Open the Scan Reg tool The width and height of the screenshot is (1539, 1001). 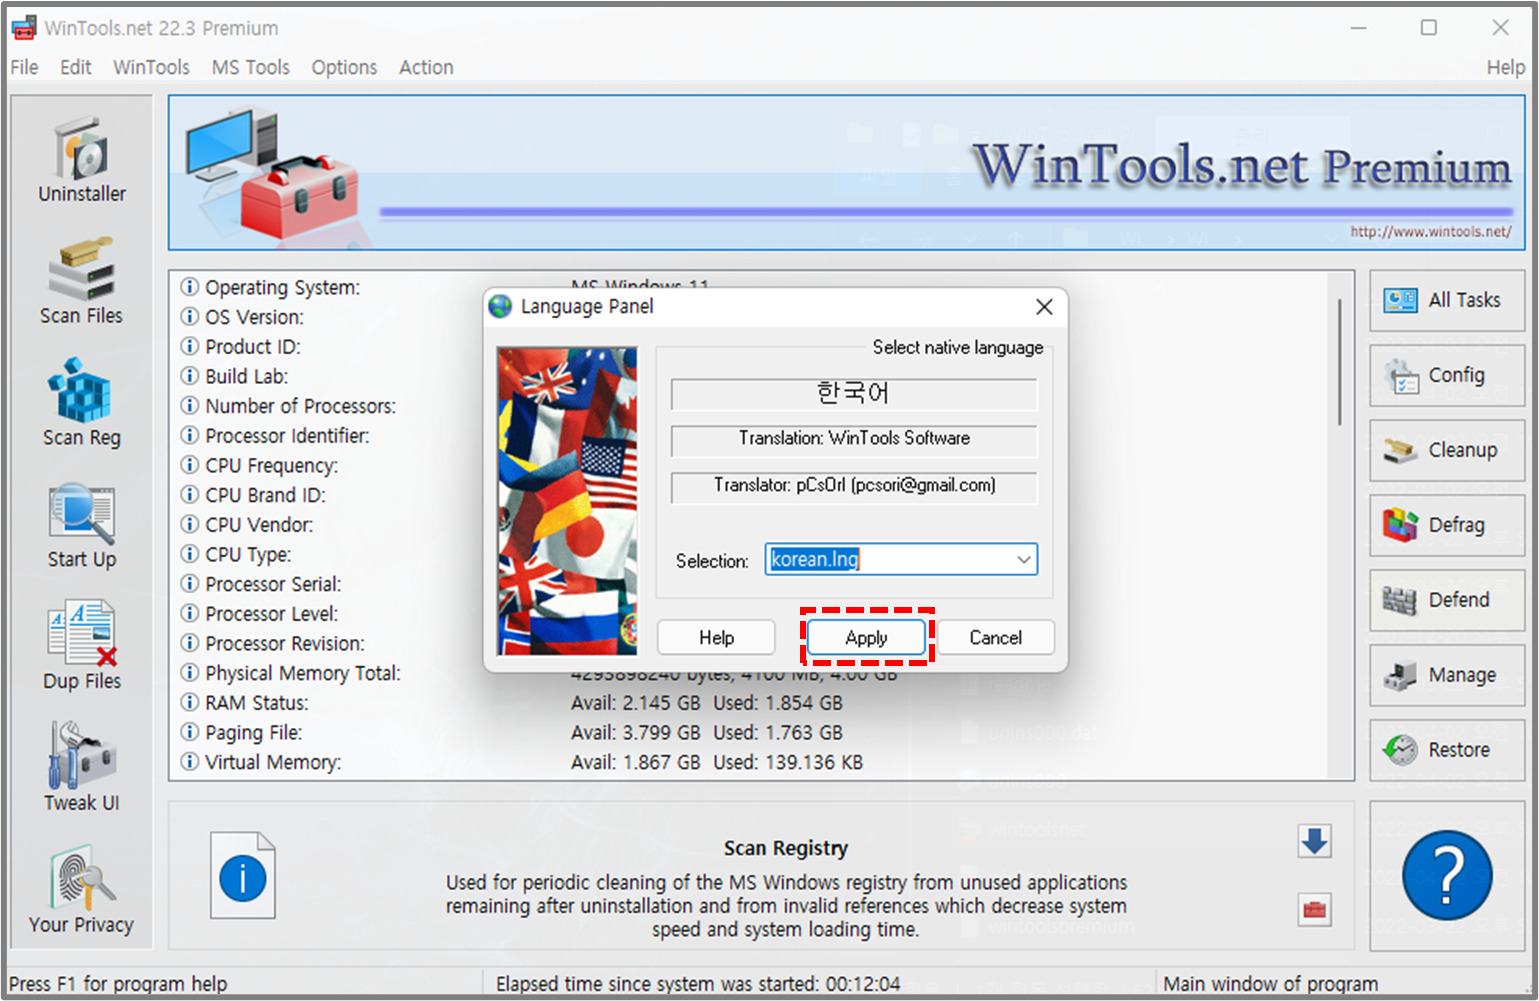[82, 404]
